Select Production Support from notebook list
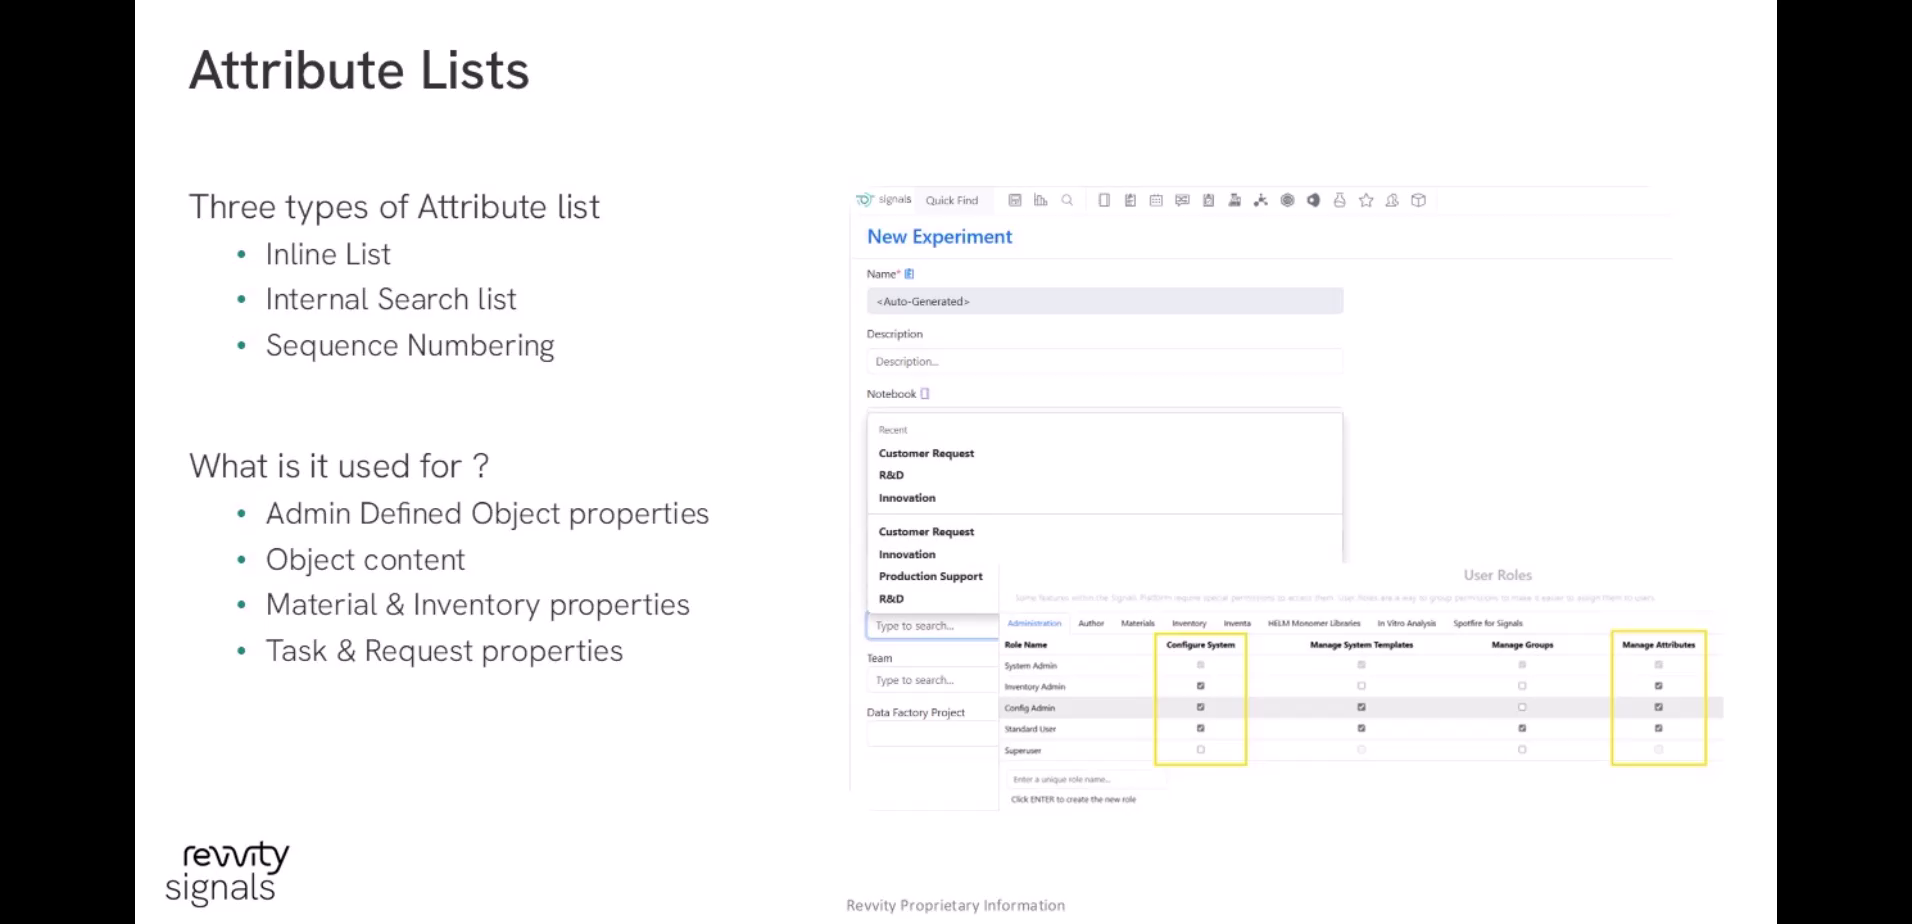The width and height of the screenshot is (1912, 924). (x=930, y=576)
